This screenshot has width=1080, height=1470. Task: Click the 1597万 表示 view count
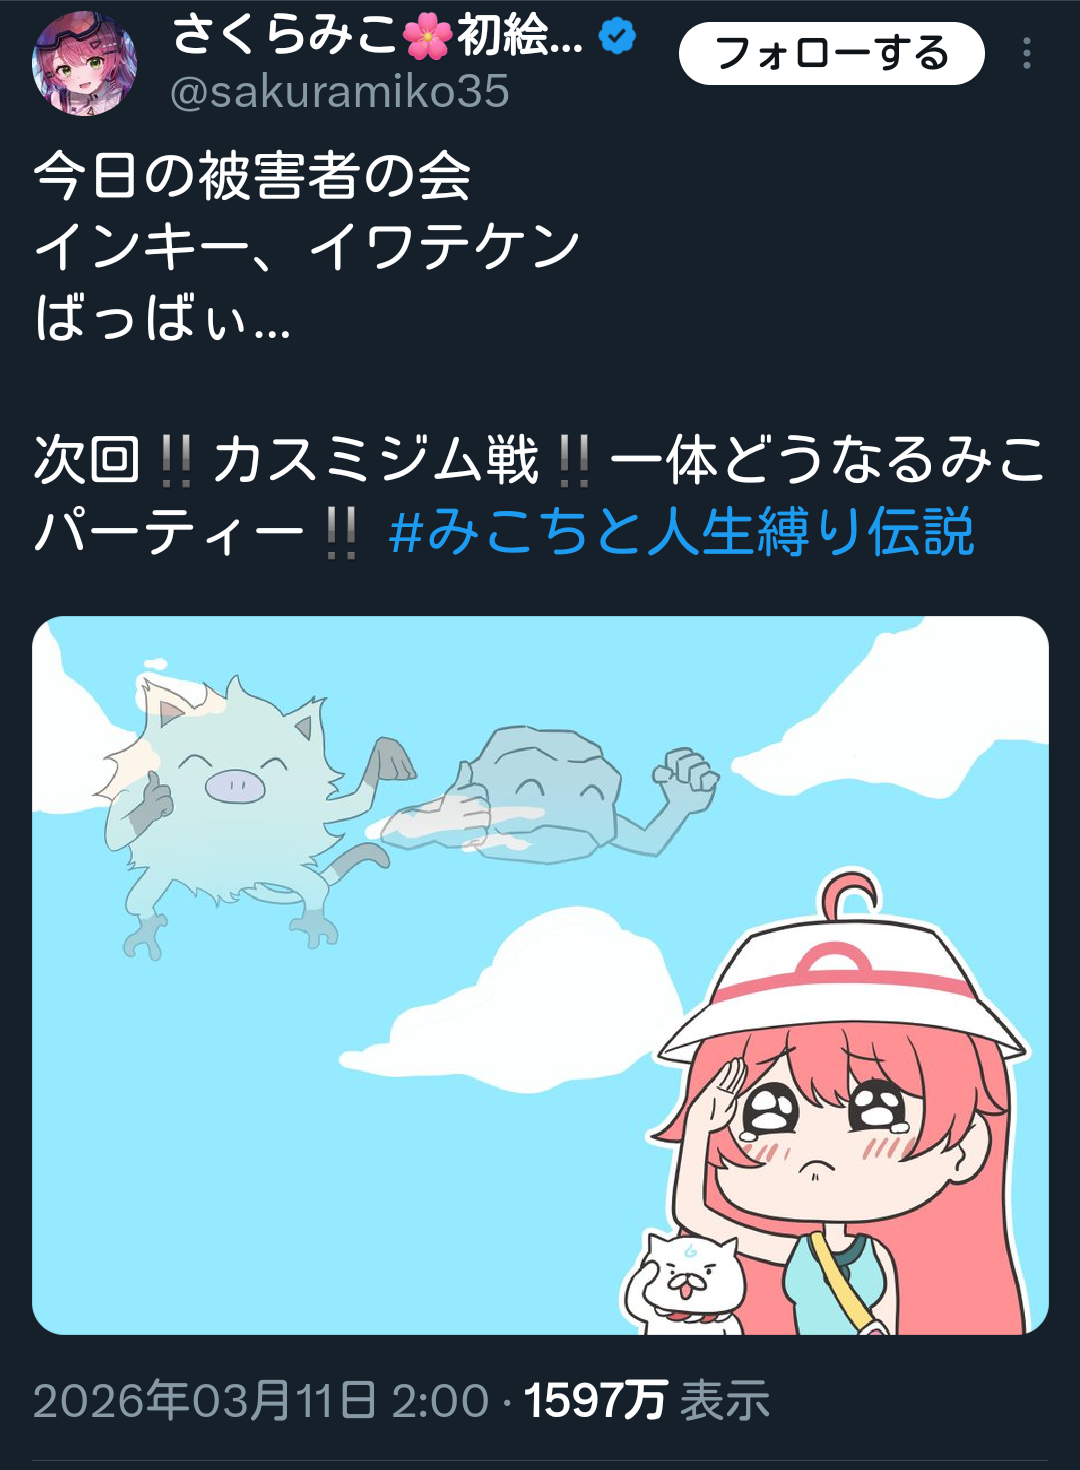[647, 1400]
